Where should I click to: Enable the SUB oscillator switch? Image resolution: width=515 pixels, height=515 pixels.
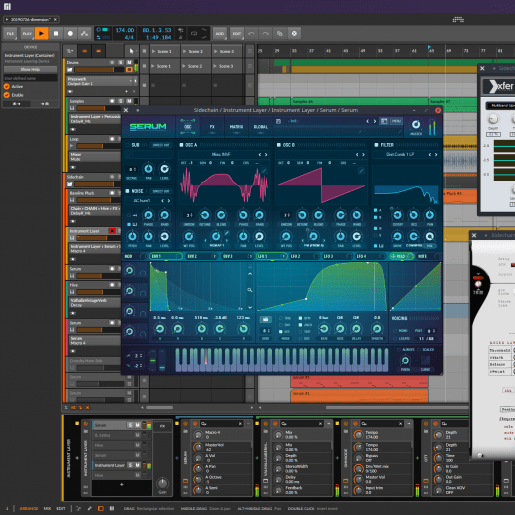127,145
